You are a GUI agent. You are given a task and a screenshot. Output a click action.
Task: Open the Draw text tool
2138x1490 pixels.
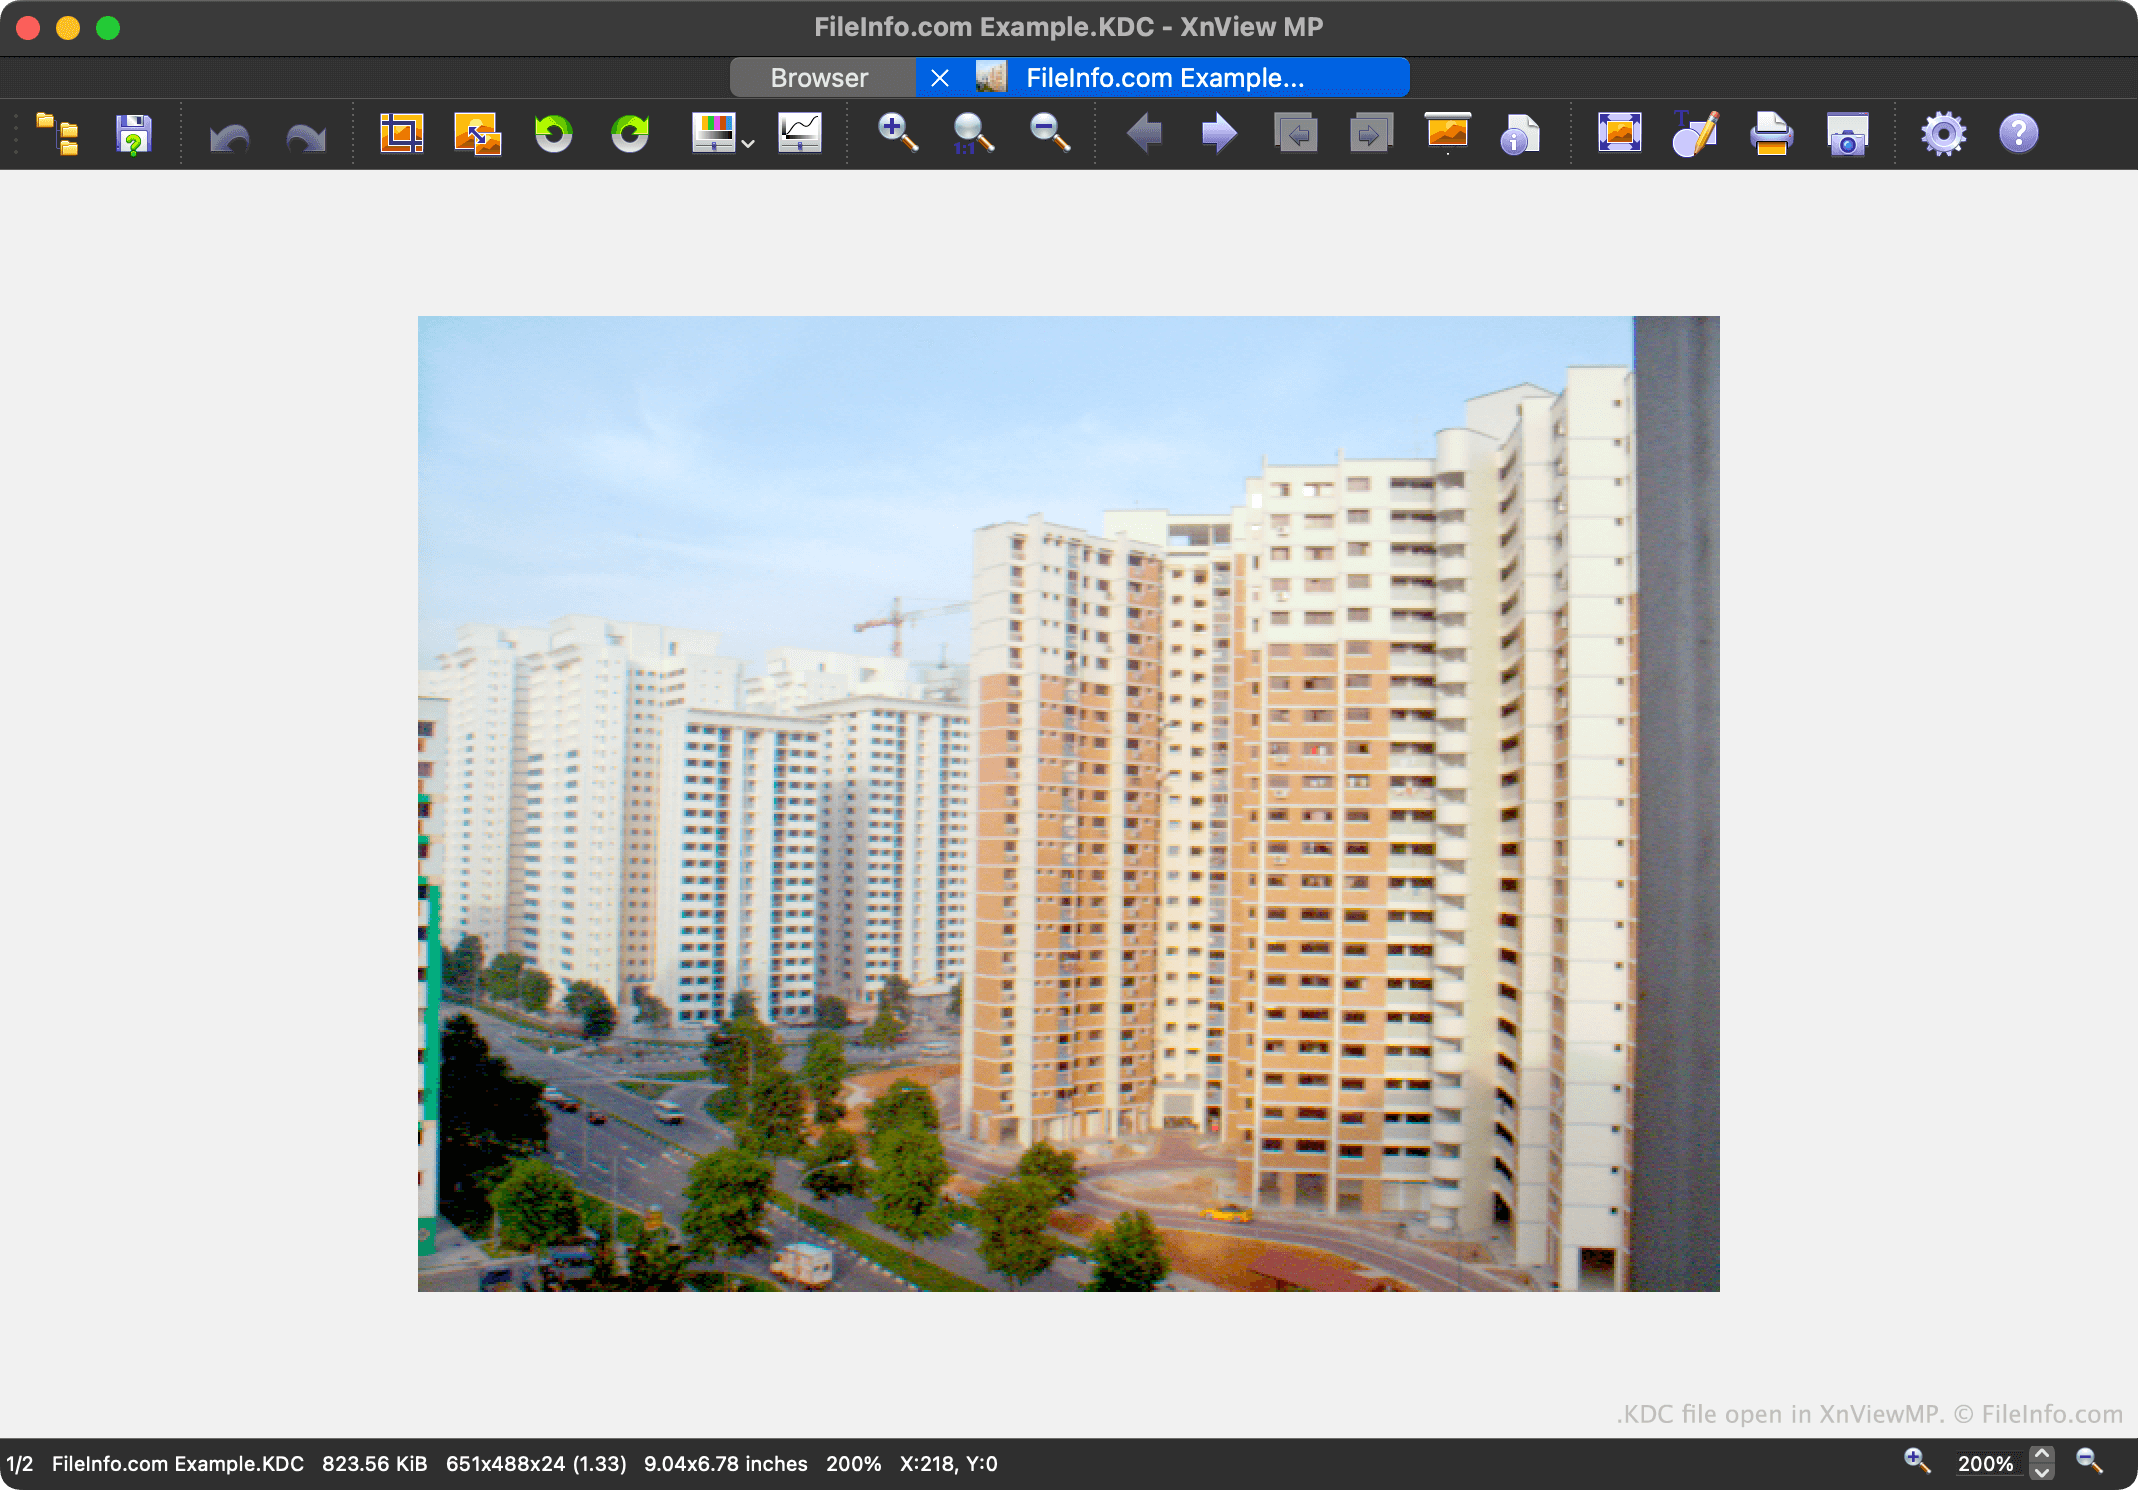1695,133
